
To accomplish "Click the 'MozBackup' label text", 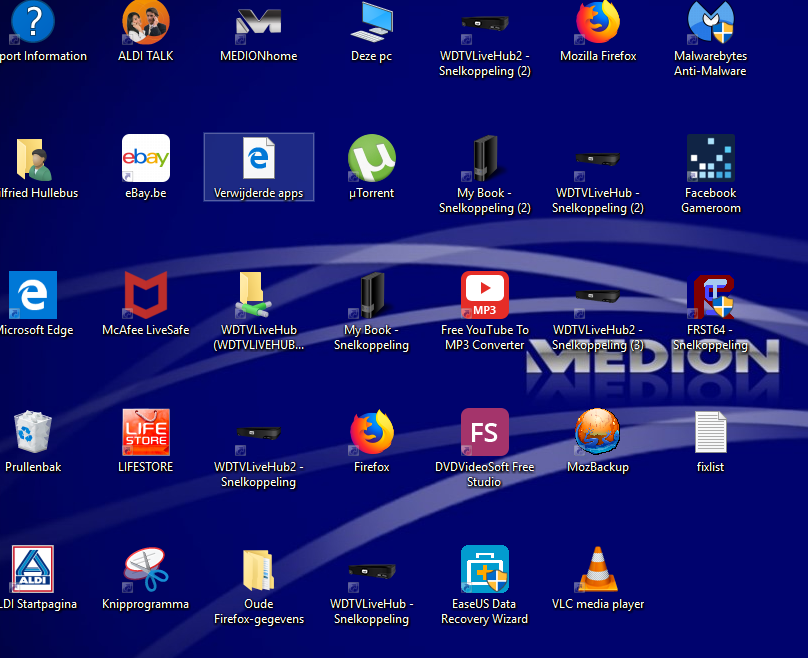I will click(x=598, y=467).
